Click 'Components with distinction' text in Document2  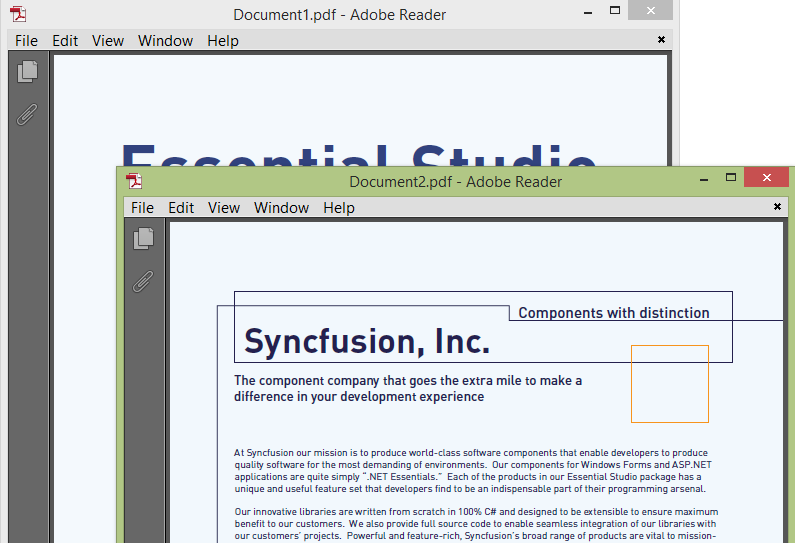(x=613, y=313)
